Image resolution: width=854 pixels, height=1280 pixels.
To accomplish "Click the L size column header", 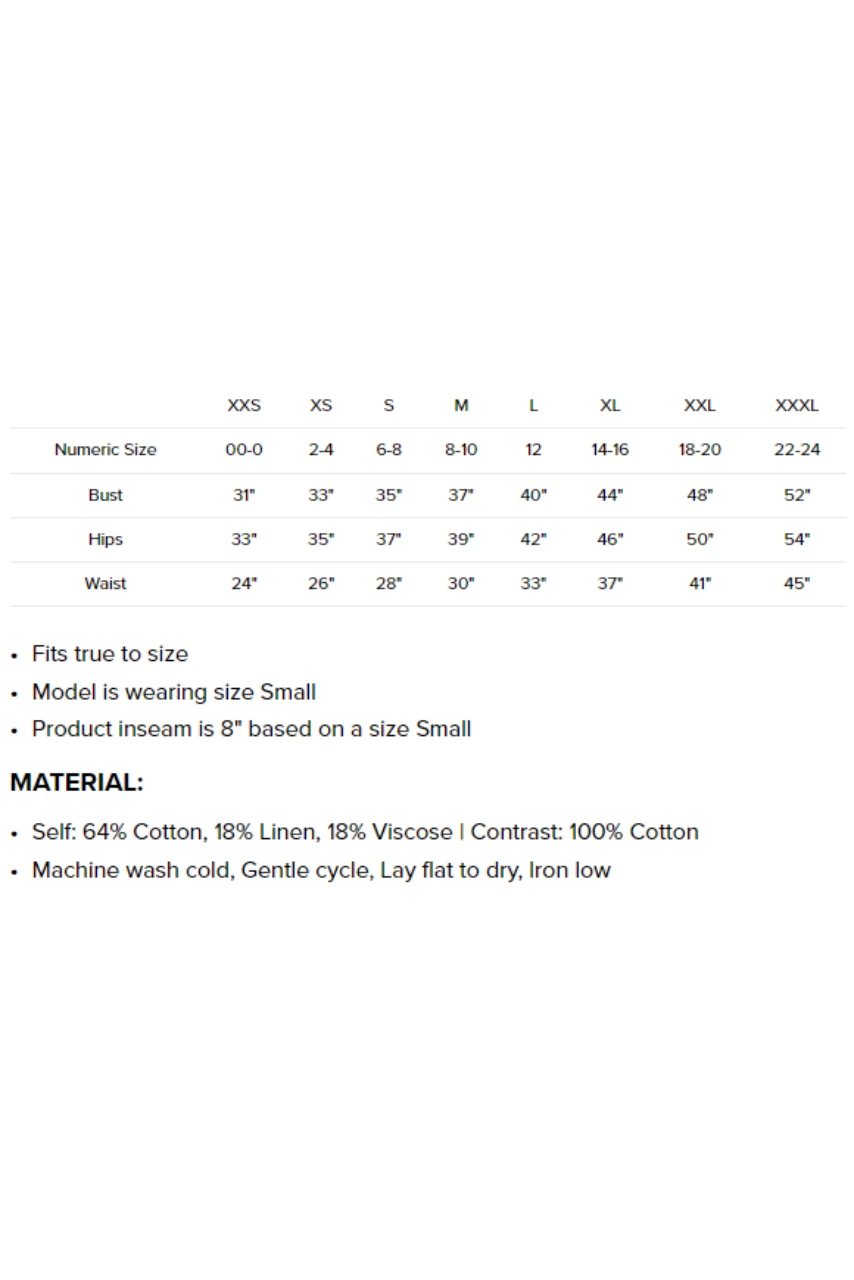I will (533, 405).
